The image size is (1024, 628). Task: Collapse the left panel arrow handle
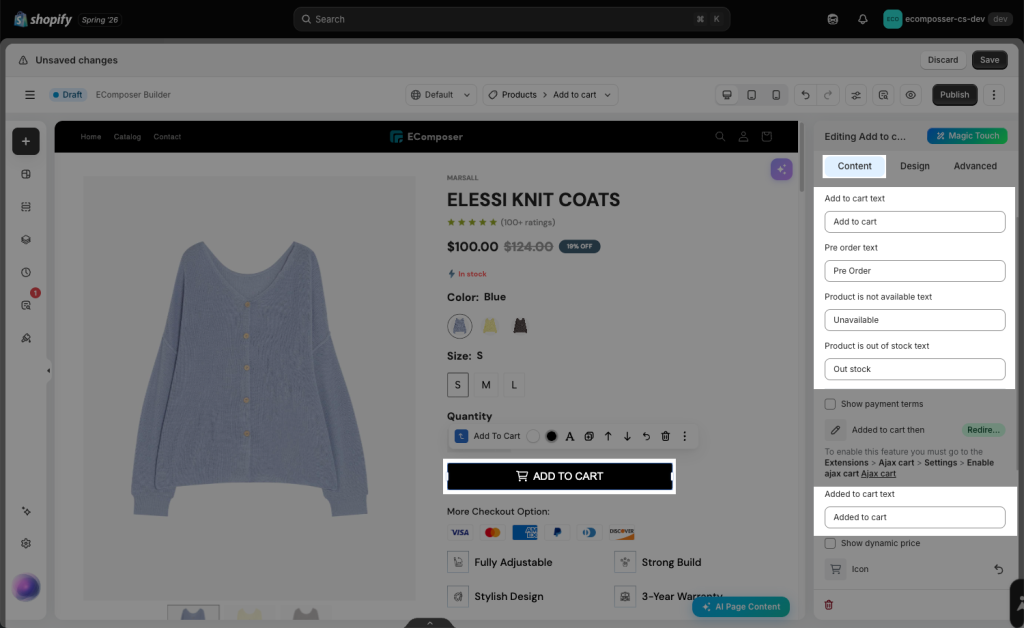pos(48,371)
